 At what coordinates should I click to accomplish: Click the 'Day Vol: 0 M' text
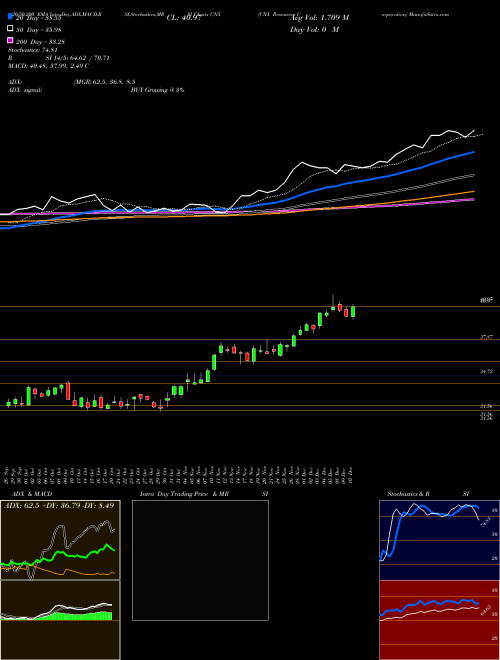click(315, 29)
